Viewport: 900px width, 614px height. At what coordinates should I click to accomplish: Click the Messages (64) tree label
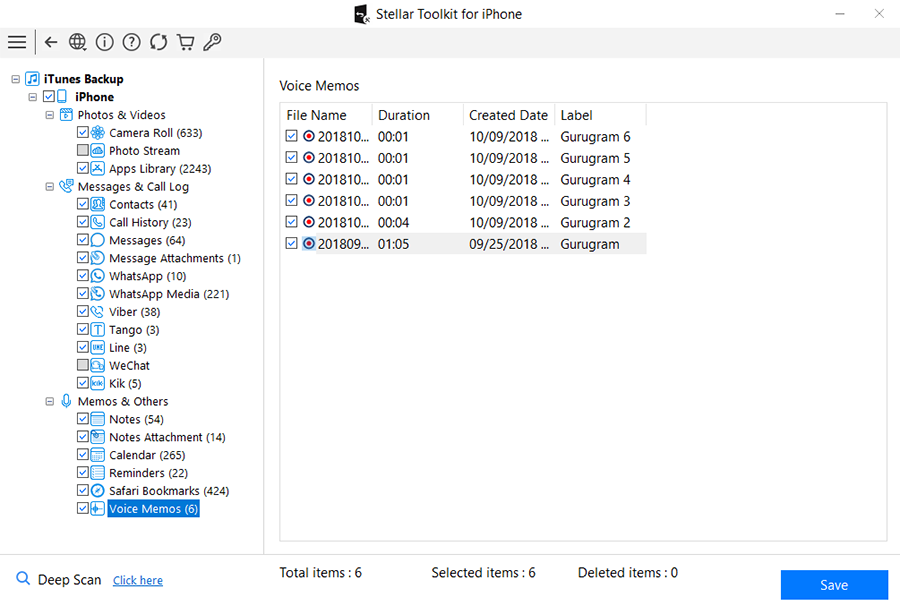pyautogui.click(x=148, y=240)
